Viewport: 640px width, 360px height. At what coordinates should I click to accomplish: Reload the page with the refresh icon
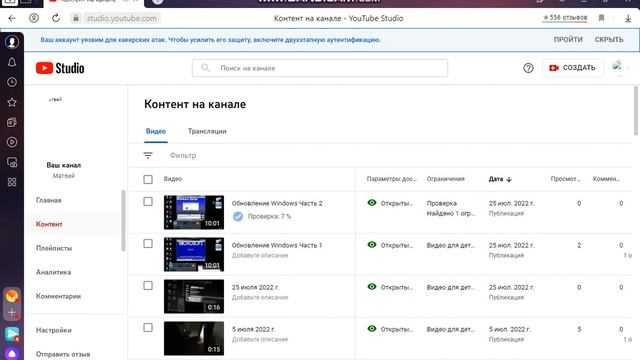[x=56, y=18]
